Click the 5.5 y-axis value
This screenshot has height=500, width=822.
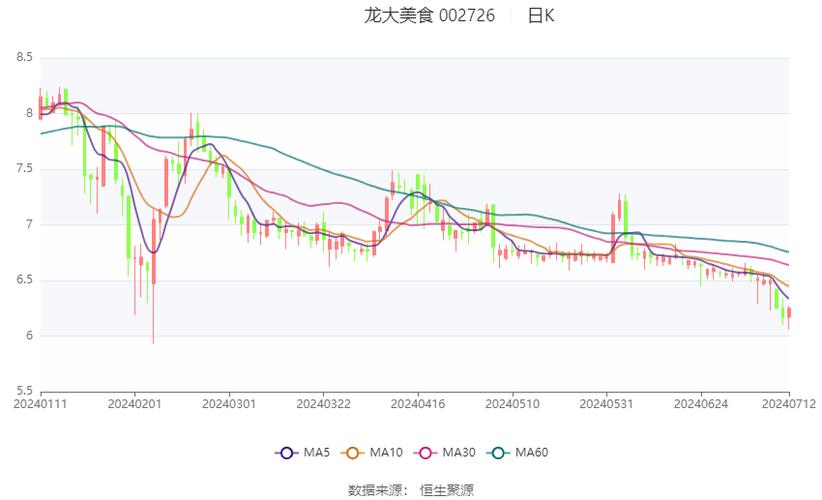(25, 391)
